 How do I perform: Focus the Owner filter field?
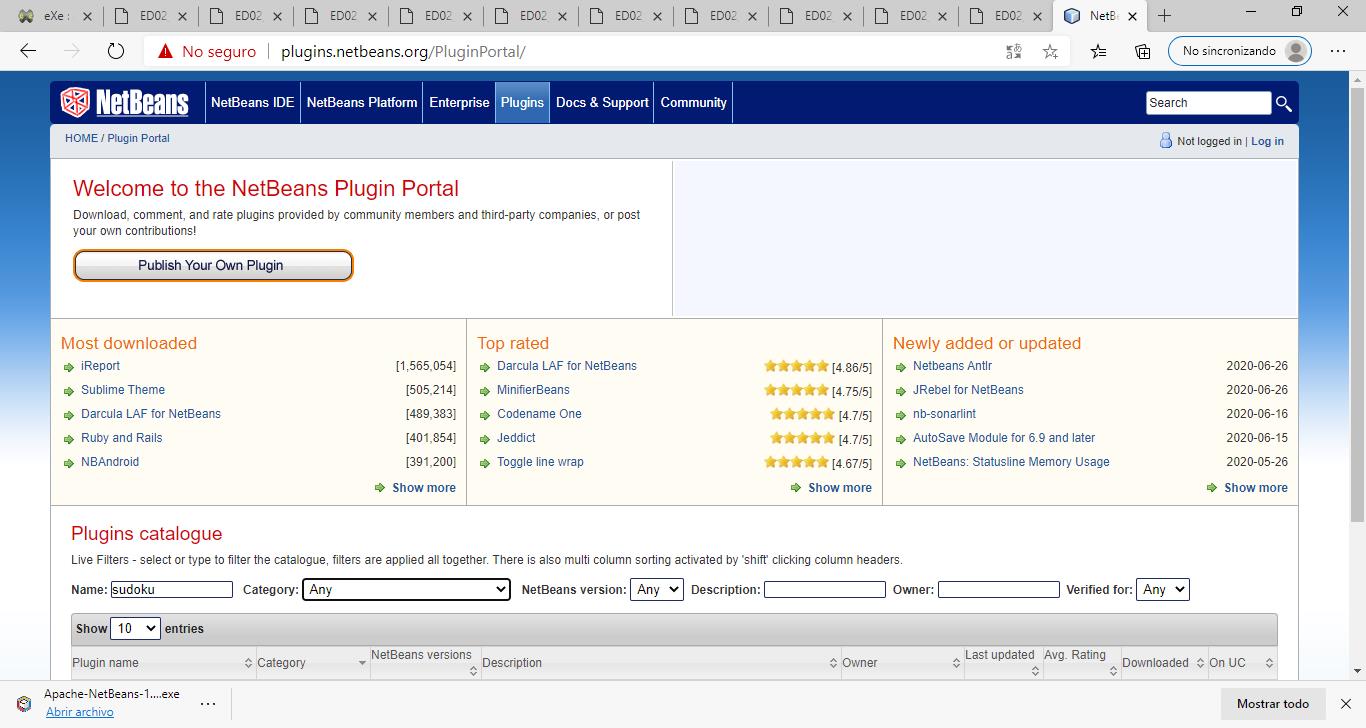coord(999,590)
